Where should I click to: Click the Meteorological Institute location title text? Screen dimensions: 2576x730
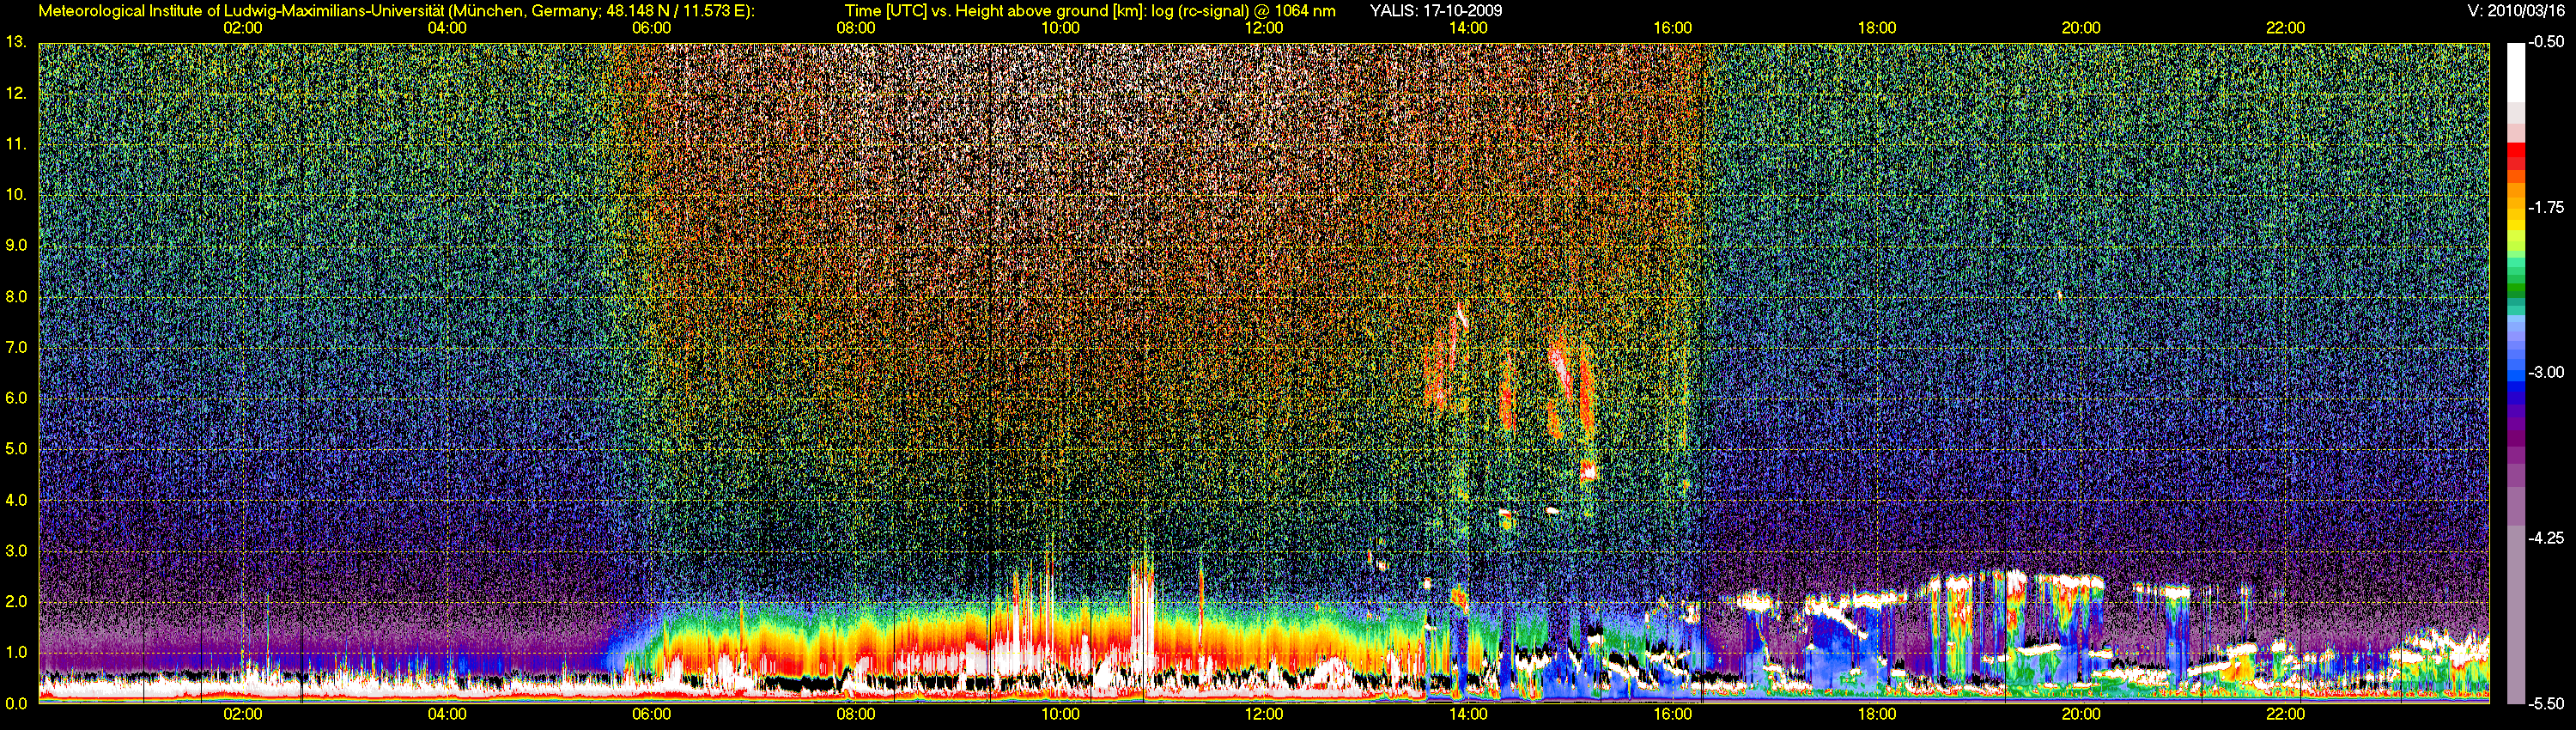(x=396, y=11)
